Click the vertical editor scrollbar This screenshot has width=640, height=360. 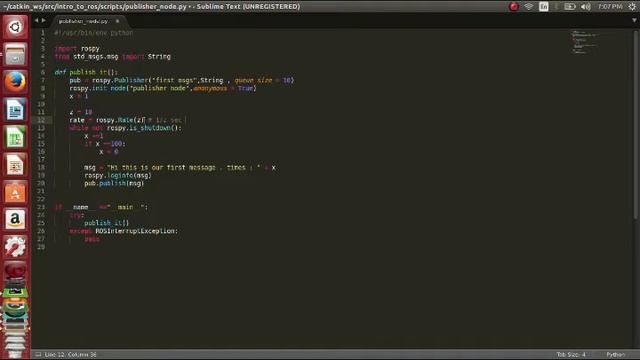tap(635, 125)
